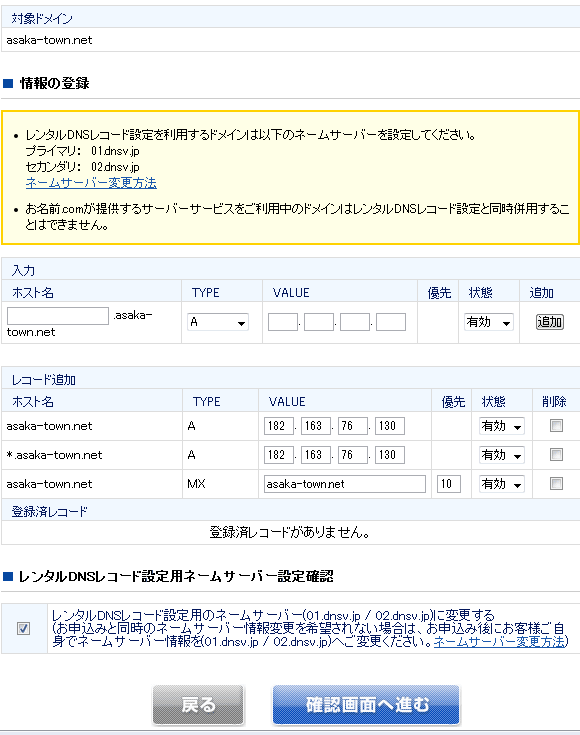Open 状態 dropdown for asaka-town.net A record

click(501, 426)
